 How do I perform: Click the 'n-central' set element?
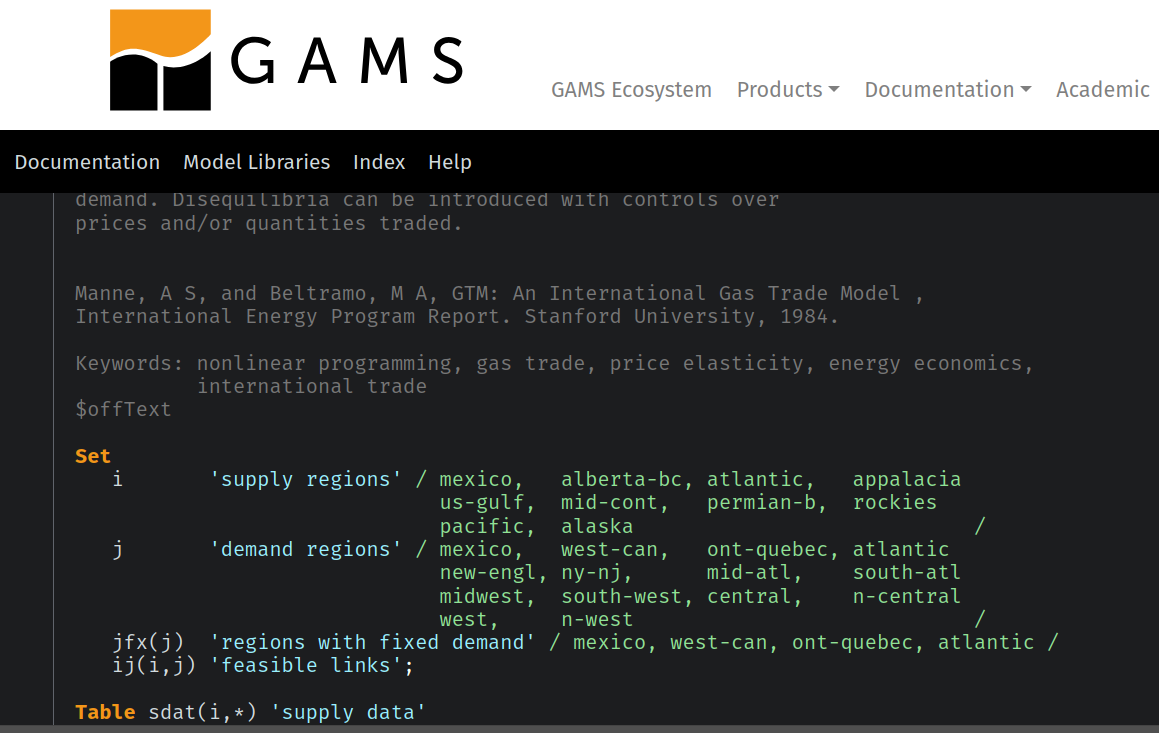pyautogui.click(x=907, y=596)
